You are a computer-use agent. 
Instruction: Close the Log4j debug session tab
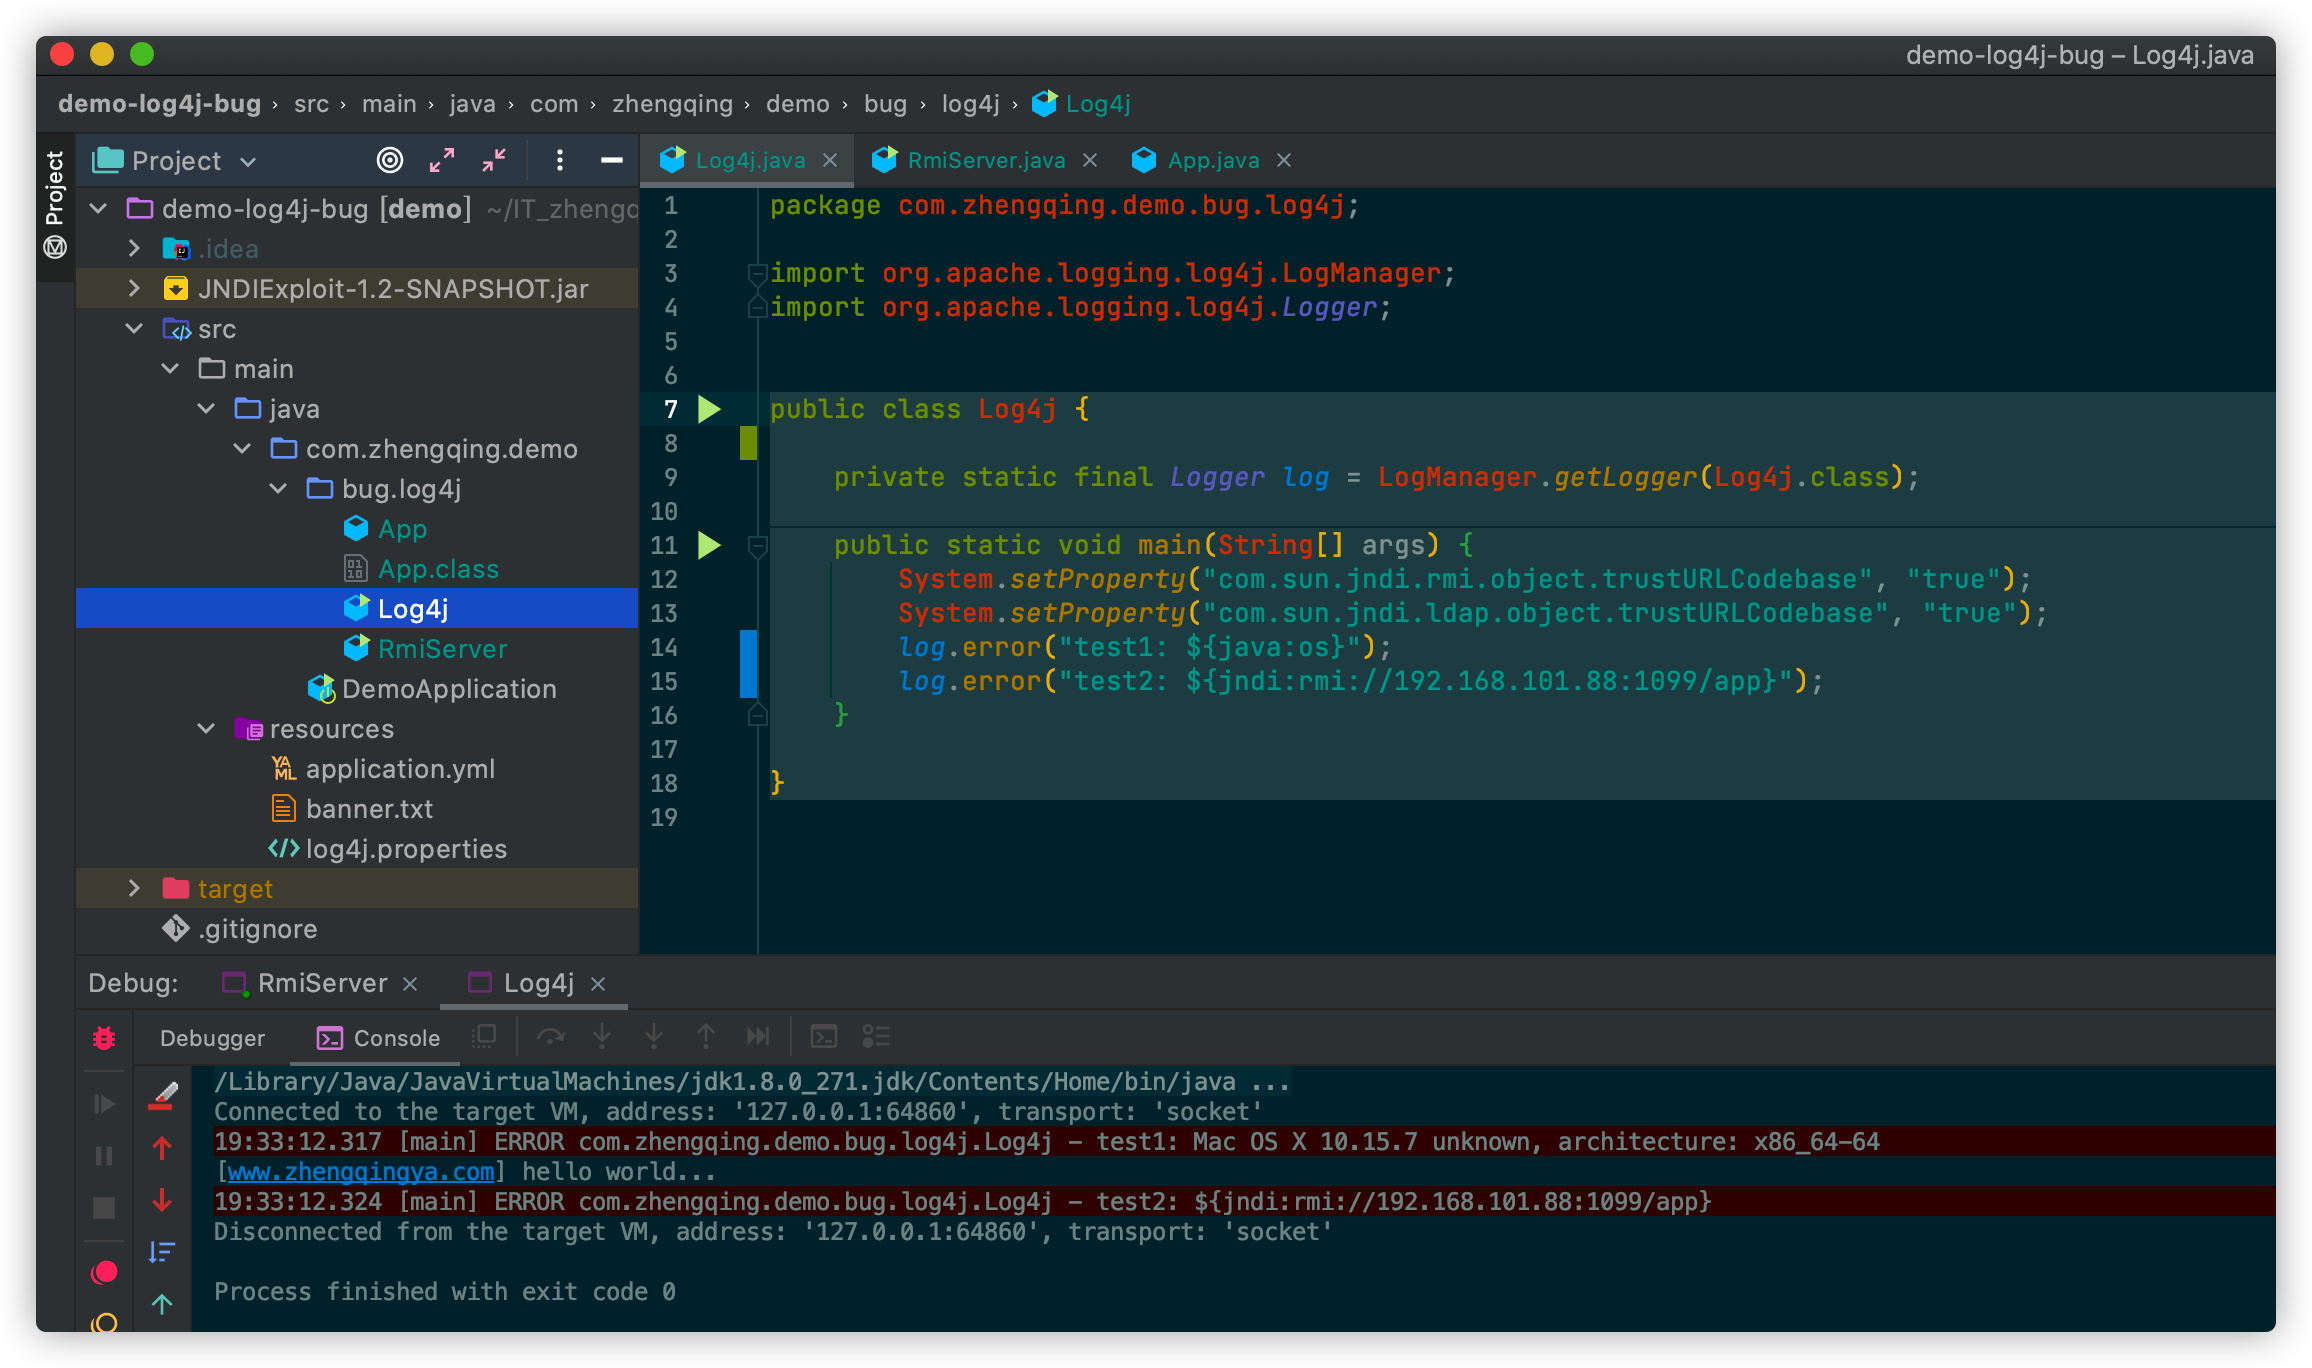(598, 984)
